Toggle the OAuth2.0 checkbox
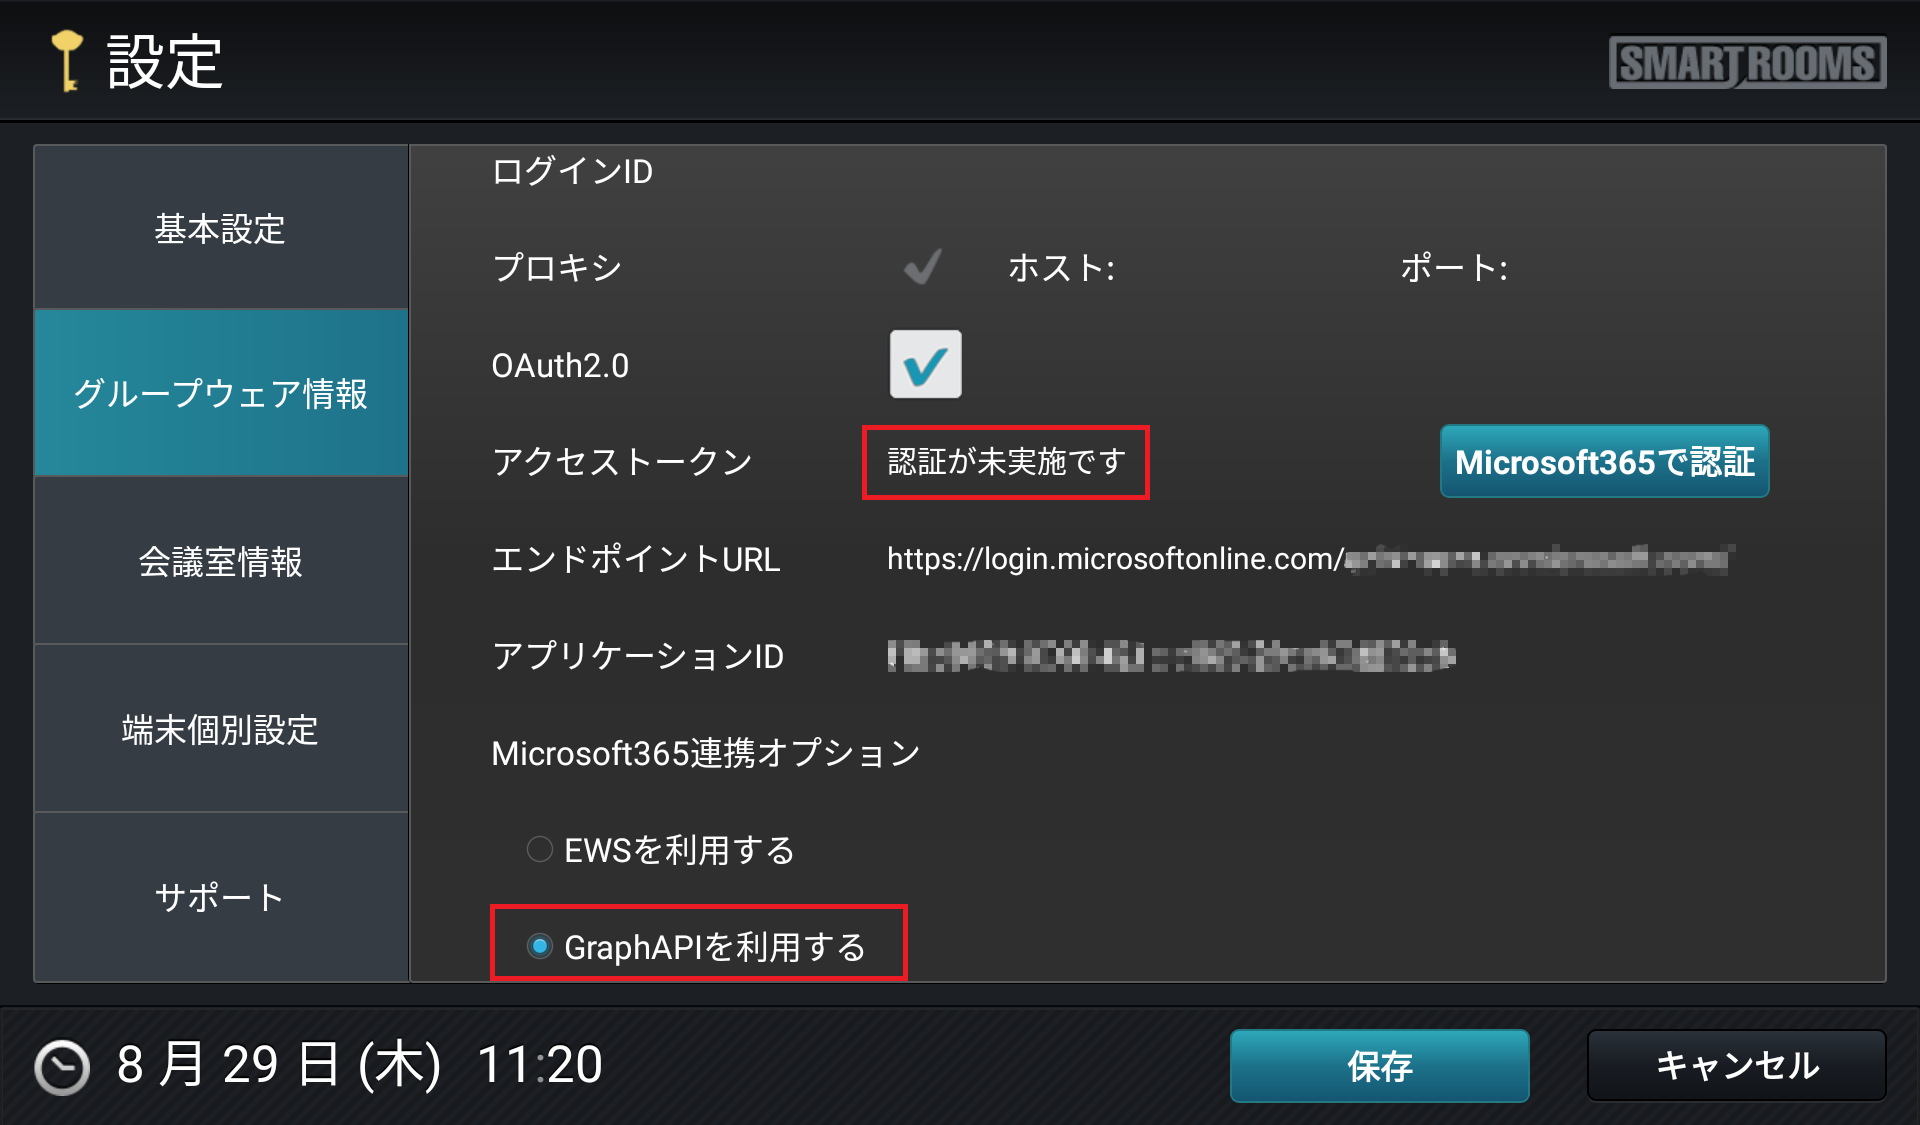This screenshot has height=1125, width=1920. click(925, 364)
